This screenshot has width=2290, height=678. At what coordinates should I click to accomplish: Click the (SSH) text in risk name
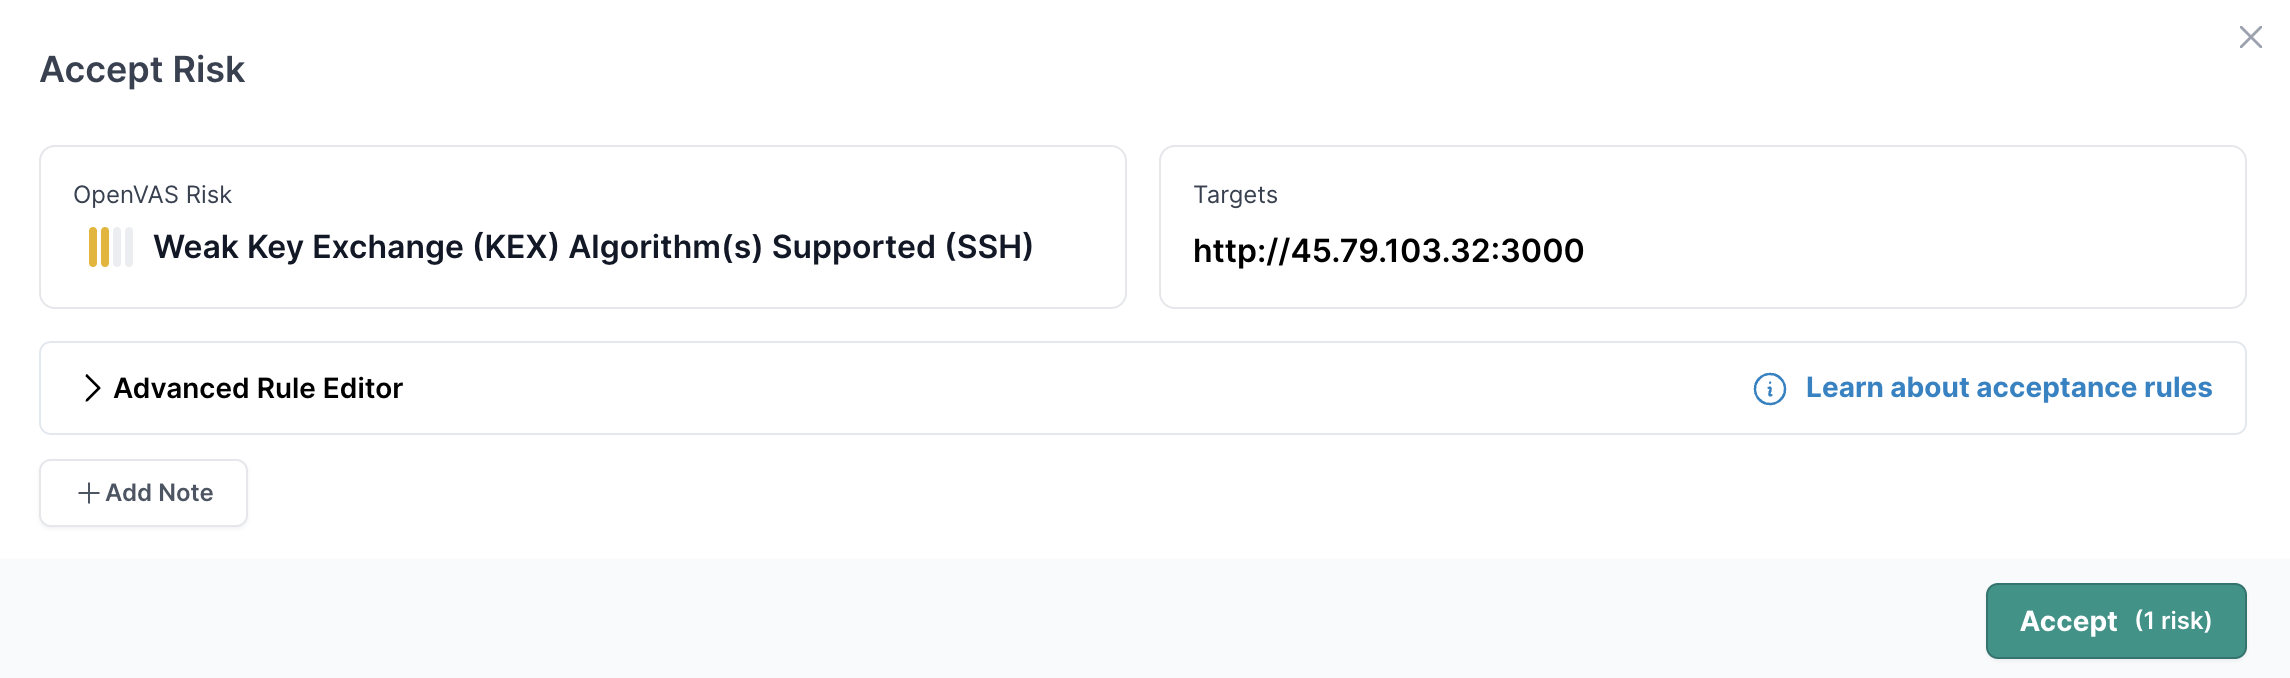click(x=988, y=247)
